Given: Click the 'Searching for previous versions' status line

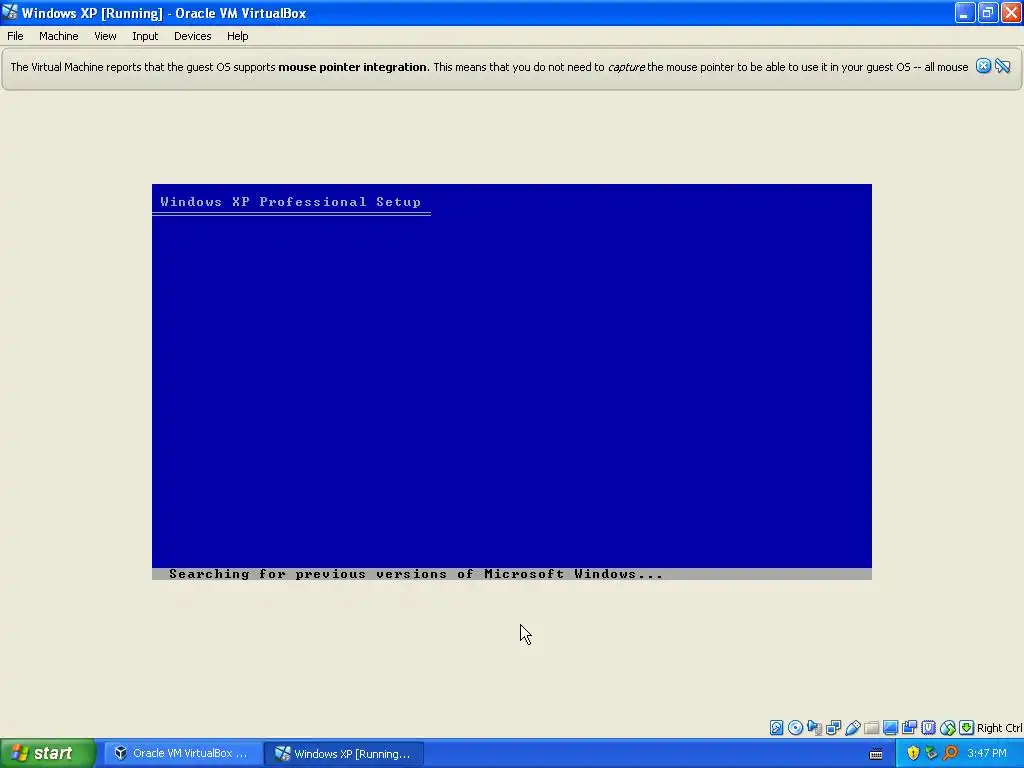Looking at the screenshot, I should [x=415, y=574].
